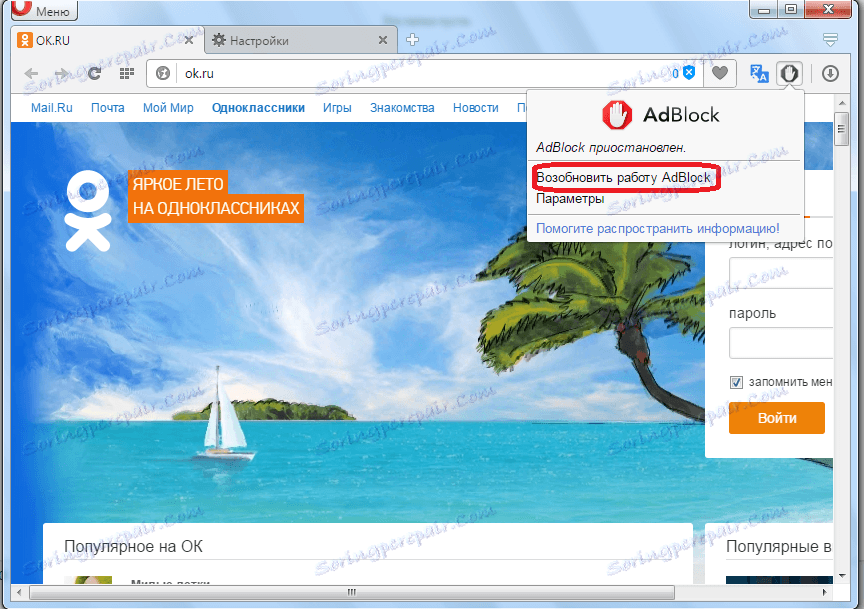Open a new tab with the plus button
The width and height of the screenshot is (864, 609).
click(412, 41)
